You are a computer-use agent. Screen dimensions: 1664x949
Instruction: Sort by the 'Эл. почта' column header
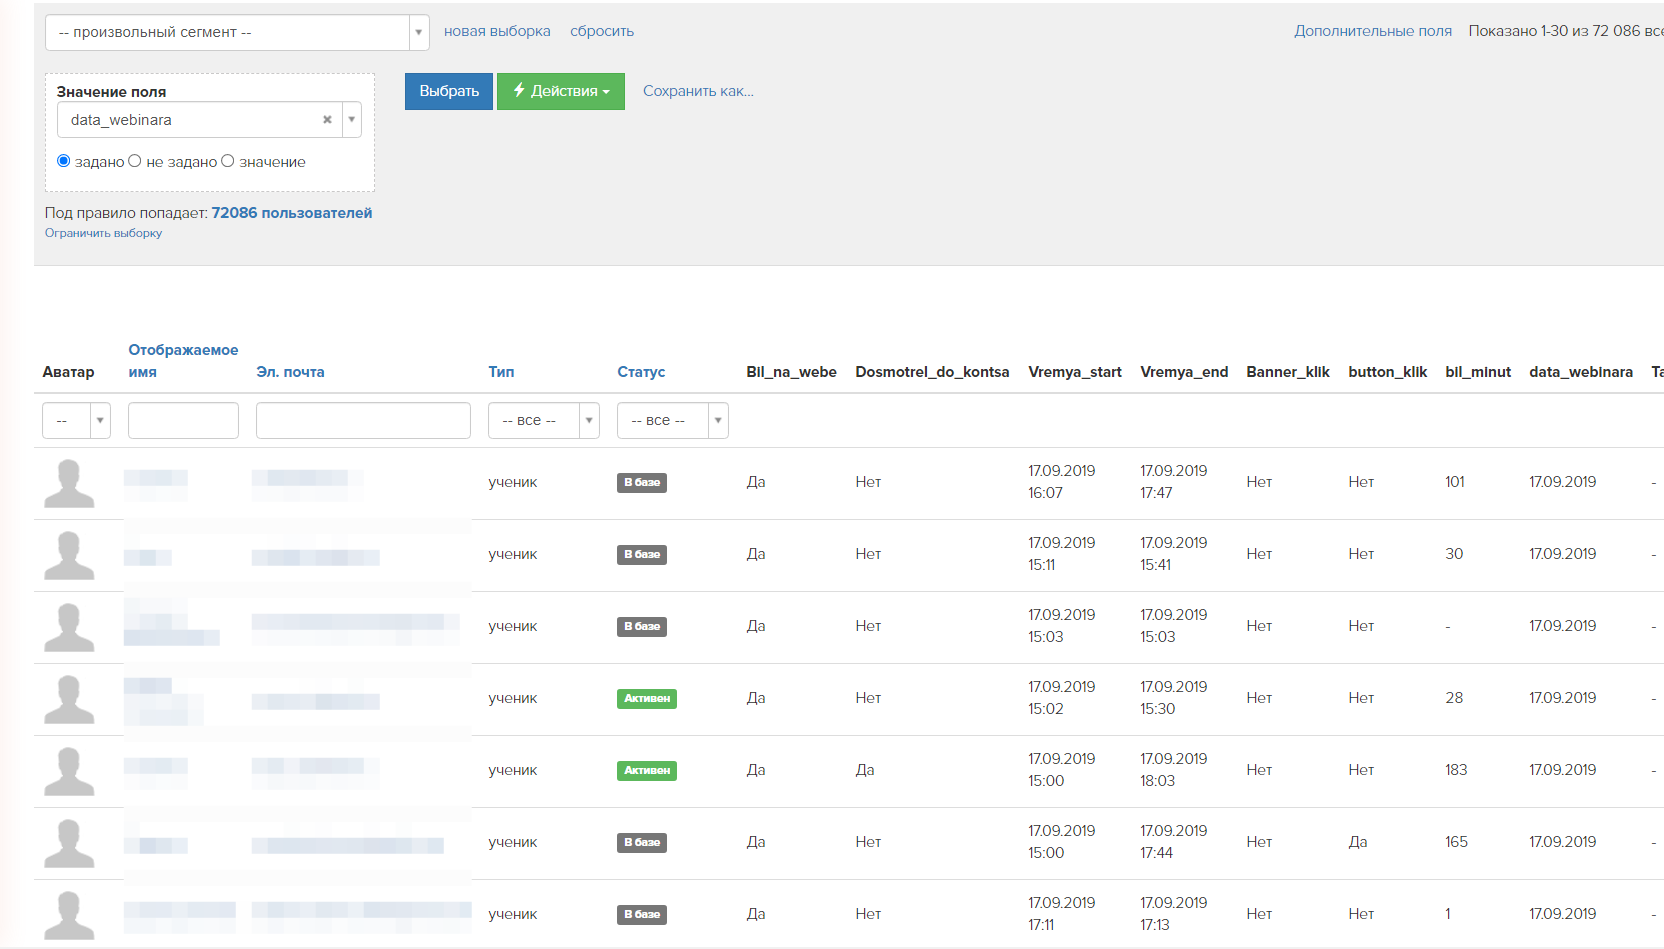tap(290, 372)
